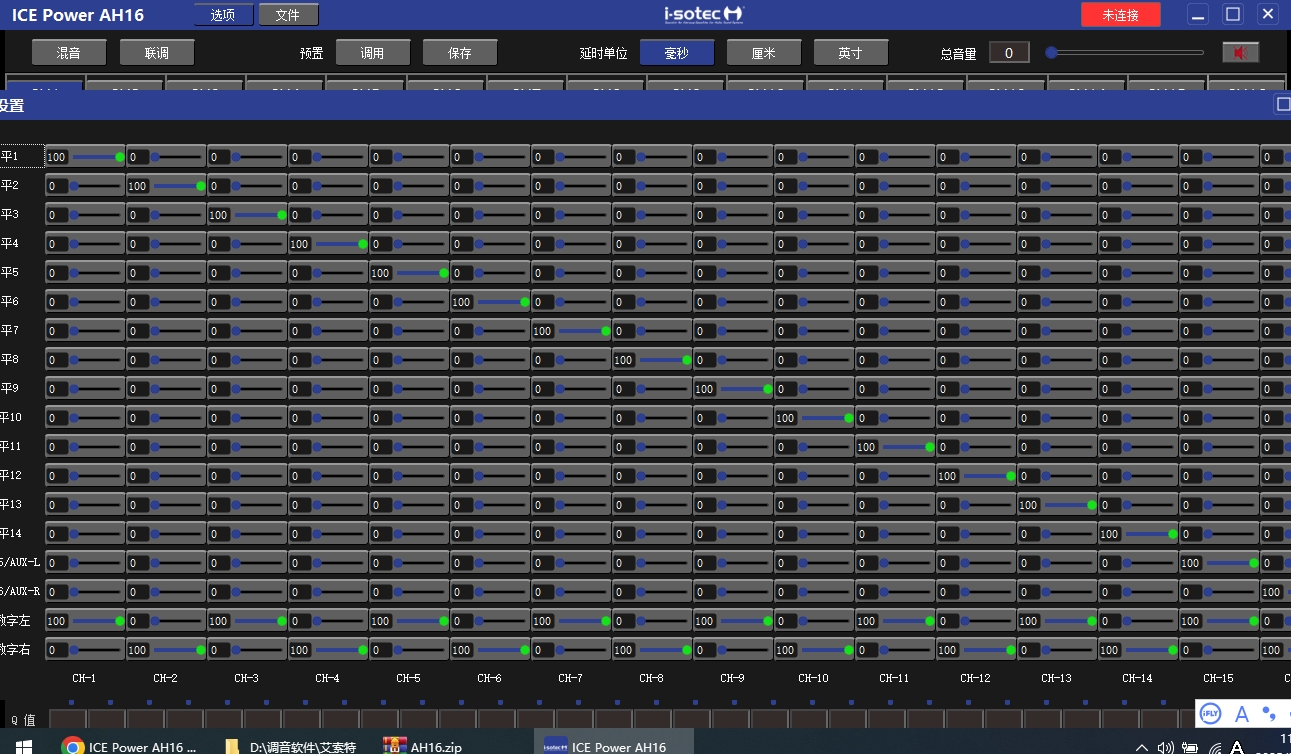Viewport: 1291px width, 754px height.
Task: Click the iFLY input method icon
Action: point(1210,713)
